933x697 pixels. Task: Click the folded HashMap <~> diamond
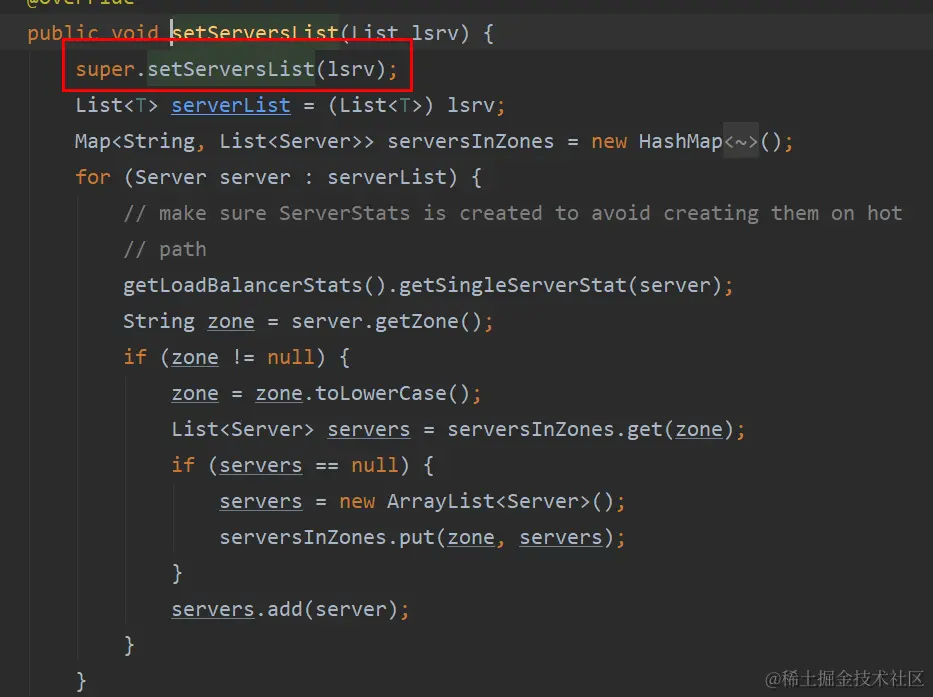coord(741,142)
